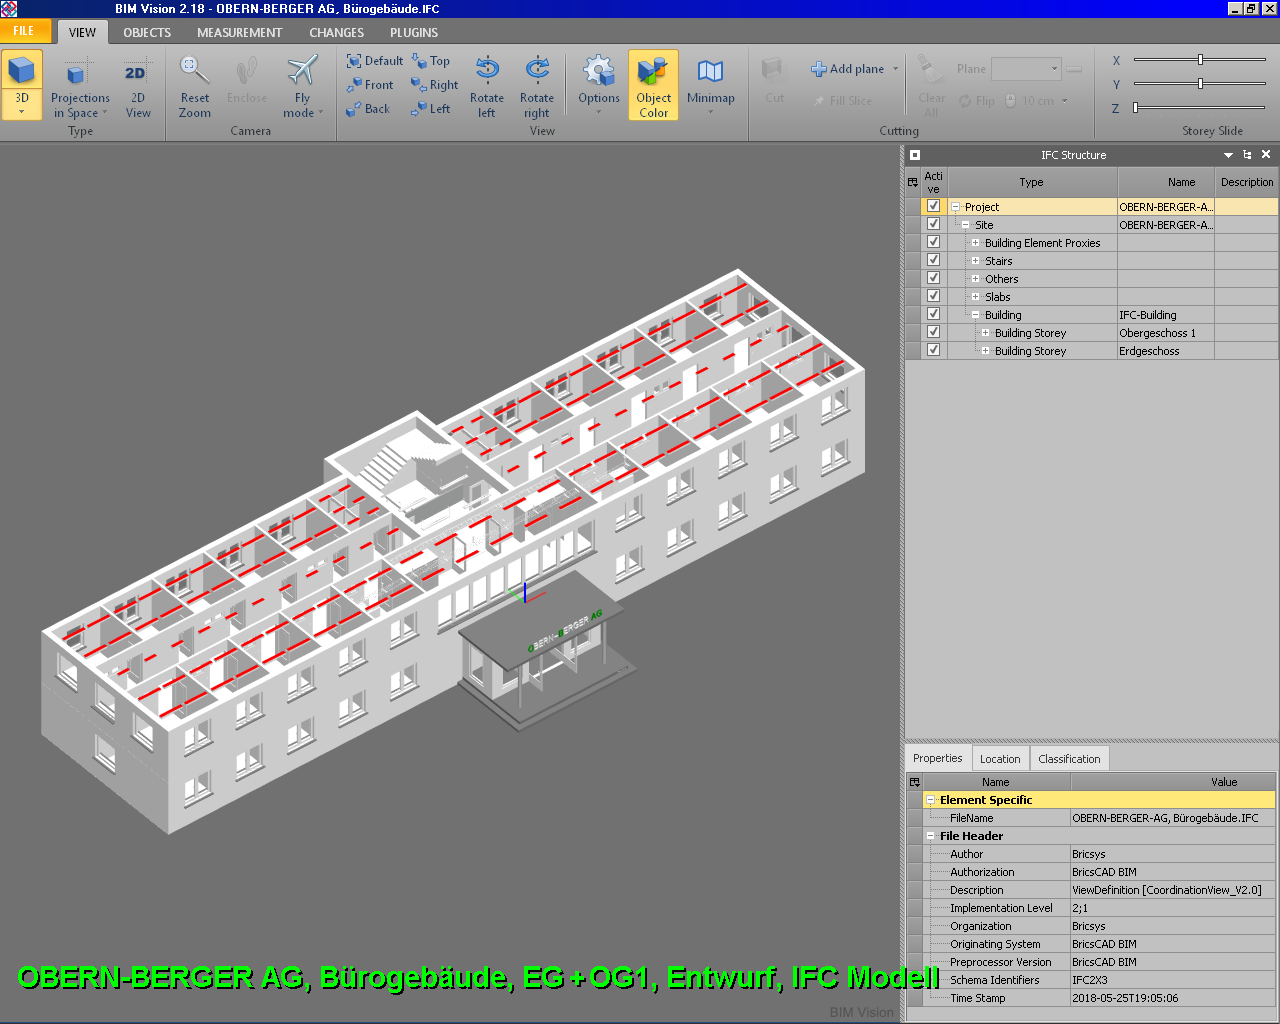Close the IFC Structure panel
This screenshot has height=1024, width=1280.
point(1266,155)
